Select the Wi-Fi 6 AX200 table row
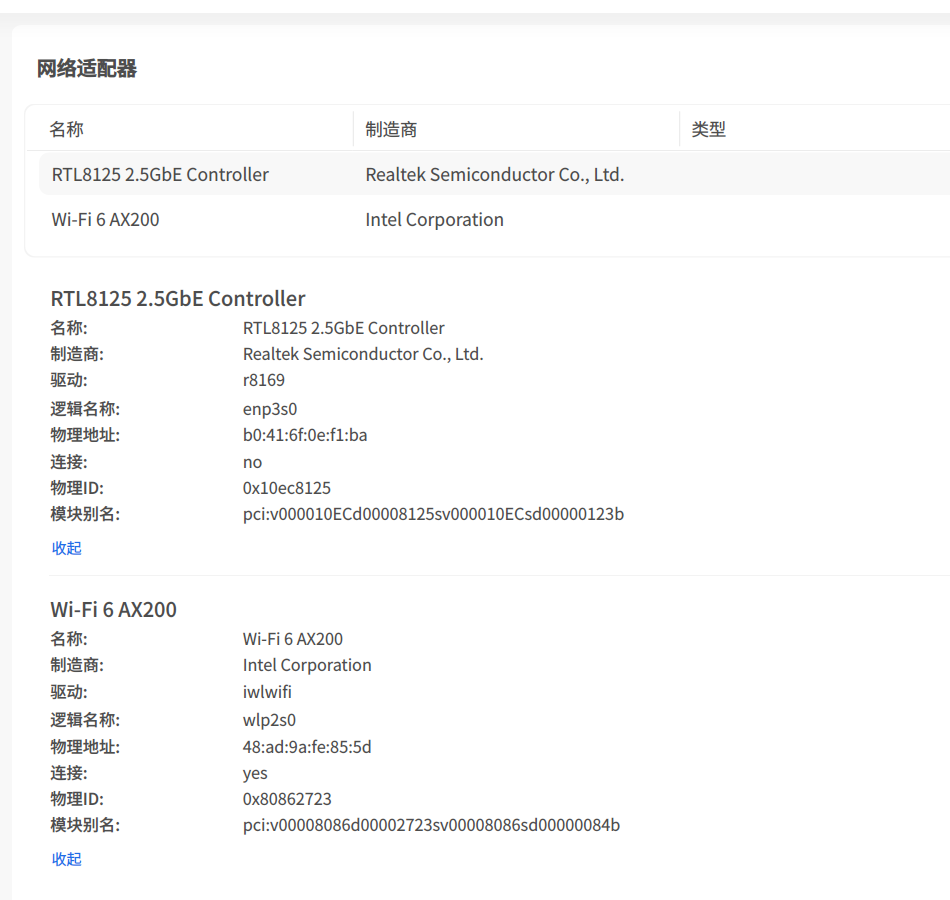 pyautogui.click(x=494, y=219)
